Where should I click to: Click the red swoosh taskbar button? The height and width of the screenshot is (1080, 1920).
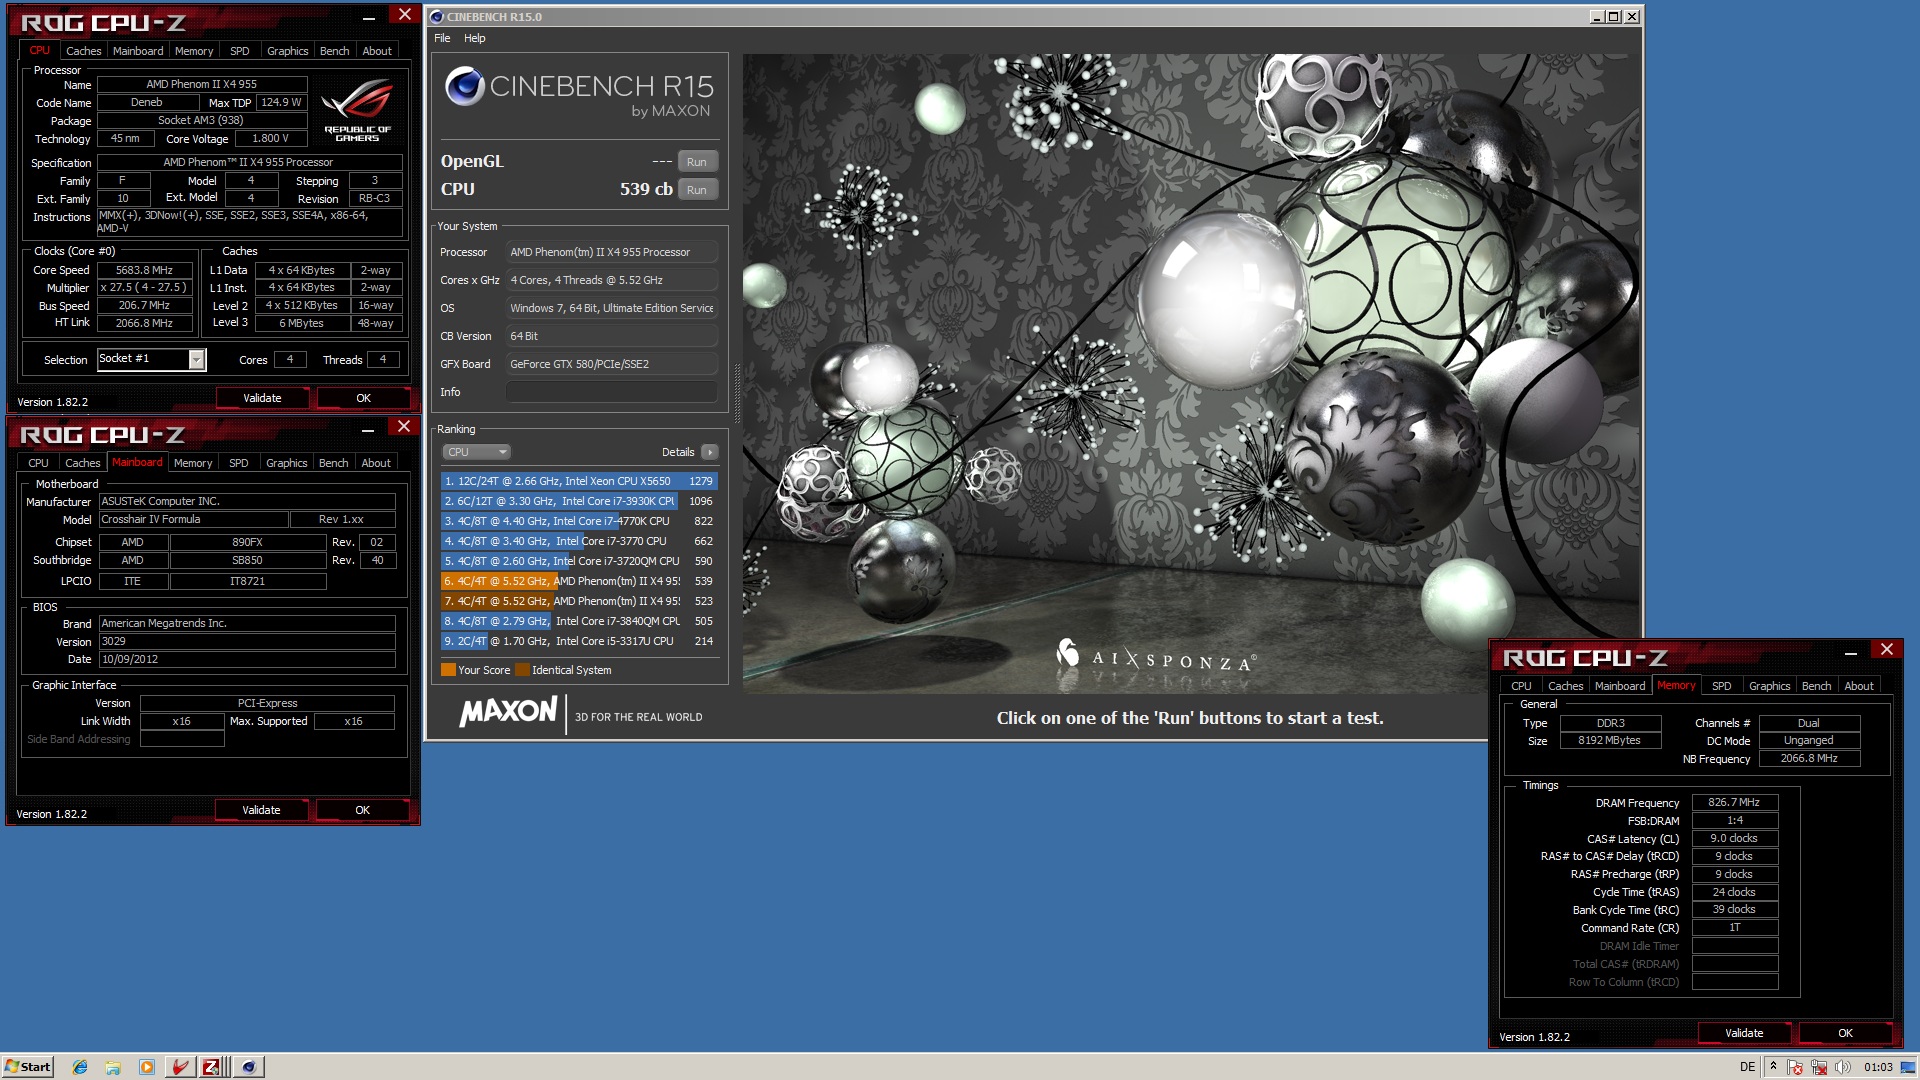(180, 1067)
